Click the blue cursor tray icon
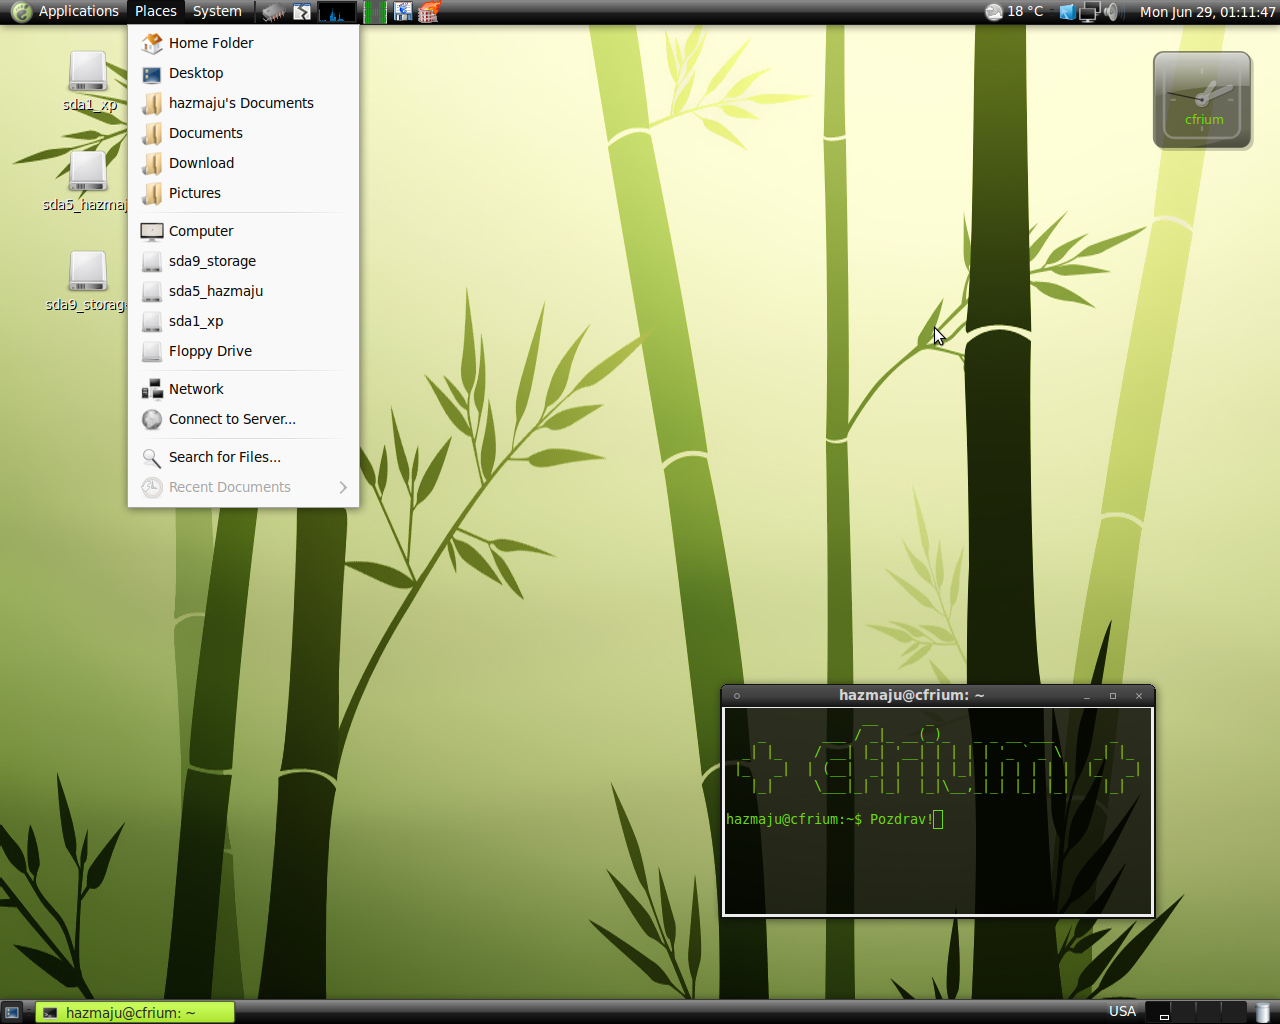Screen dimensions: 1280x1024 coord(1067,12)
